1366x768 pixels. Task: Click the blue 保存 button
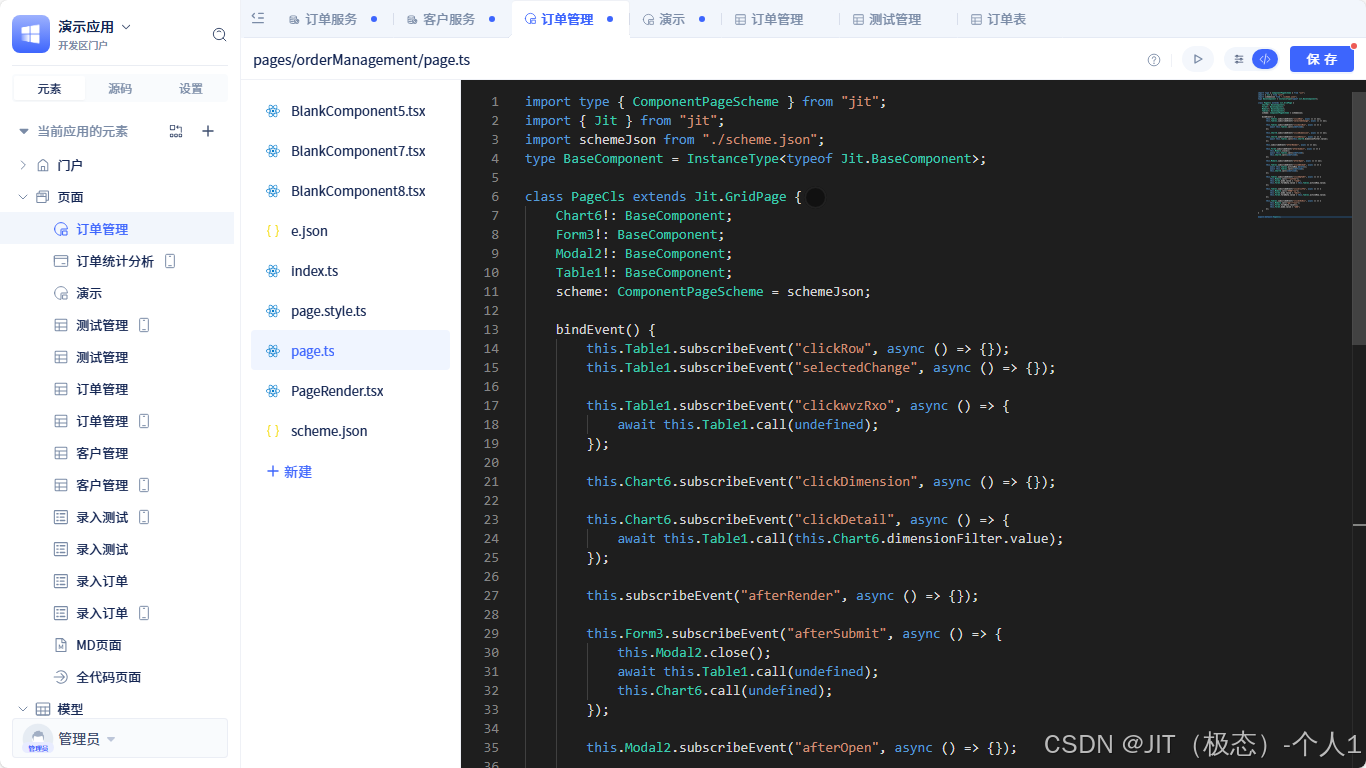[x=1321, y=59]
